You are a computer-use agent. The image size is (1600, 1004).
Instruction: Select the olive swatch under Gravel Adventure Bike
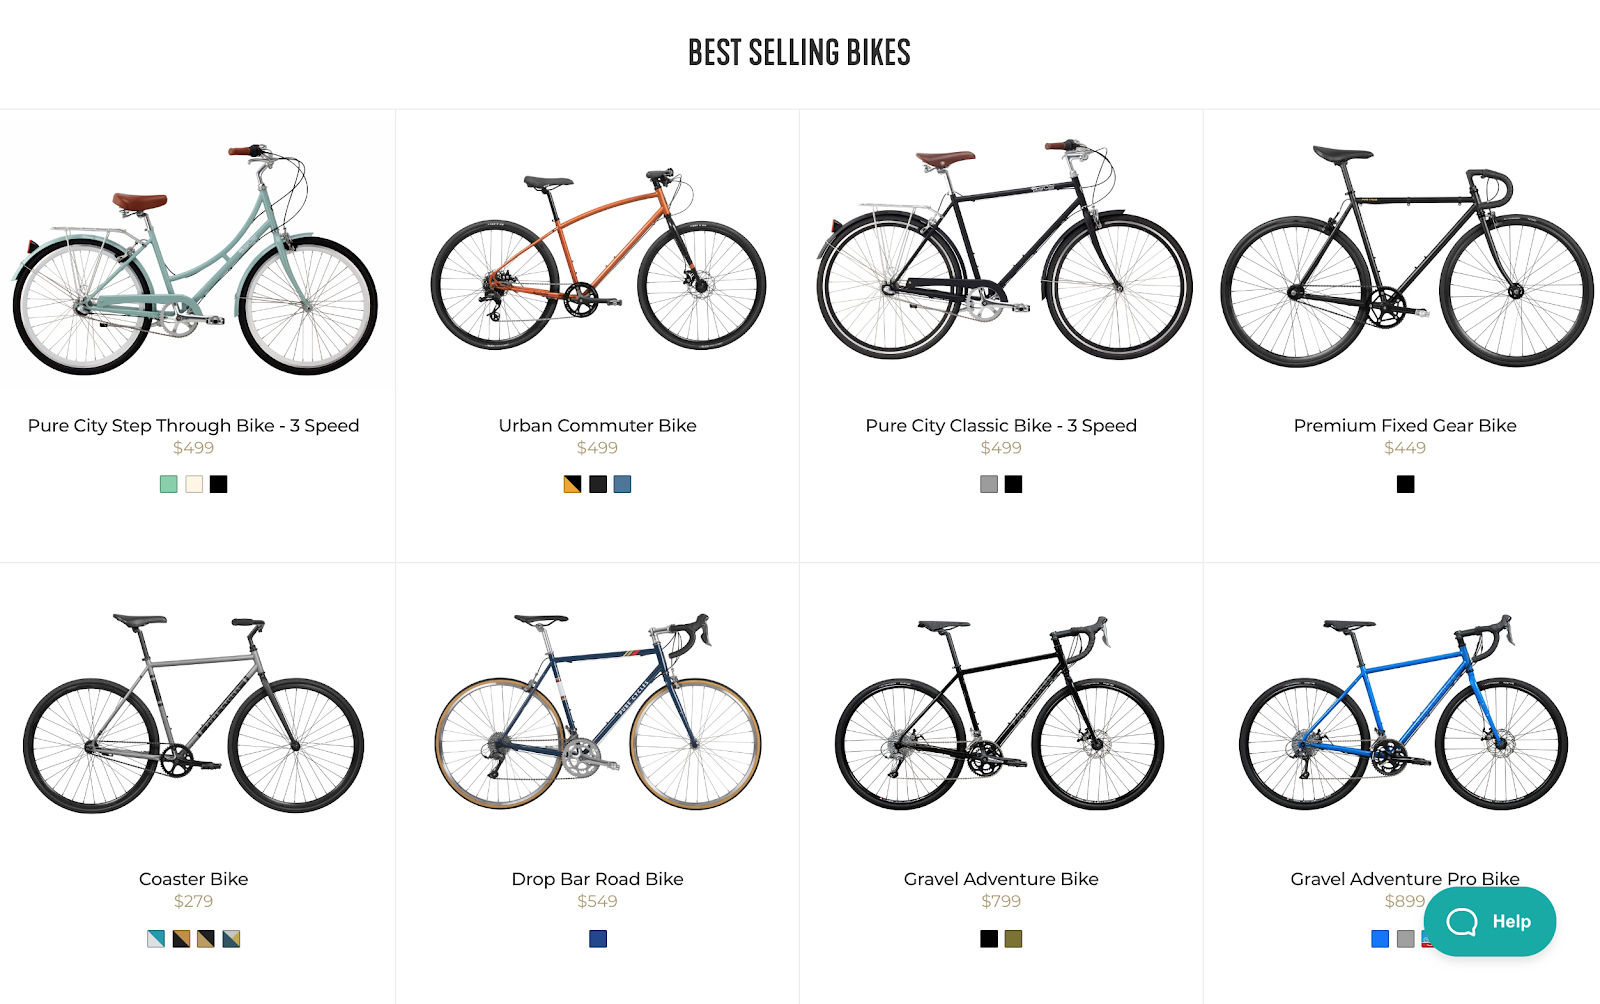1013,938
